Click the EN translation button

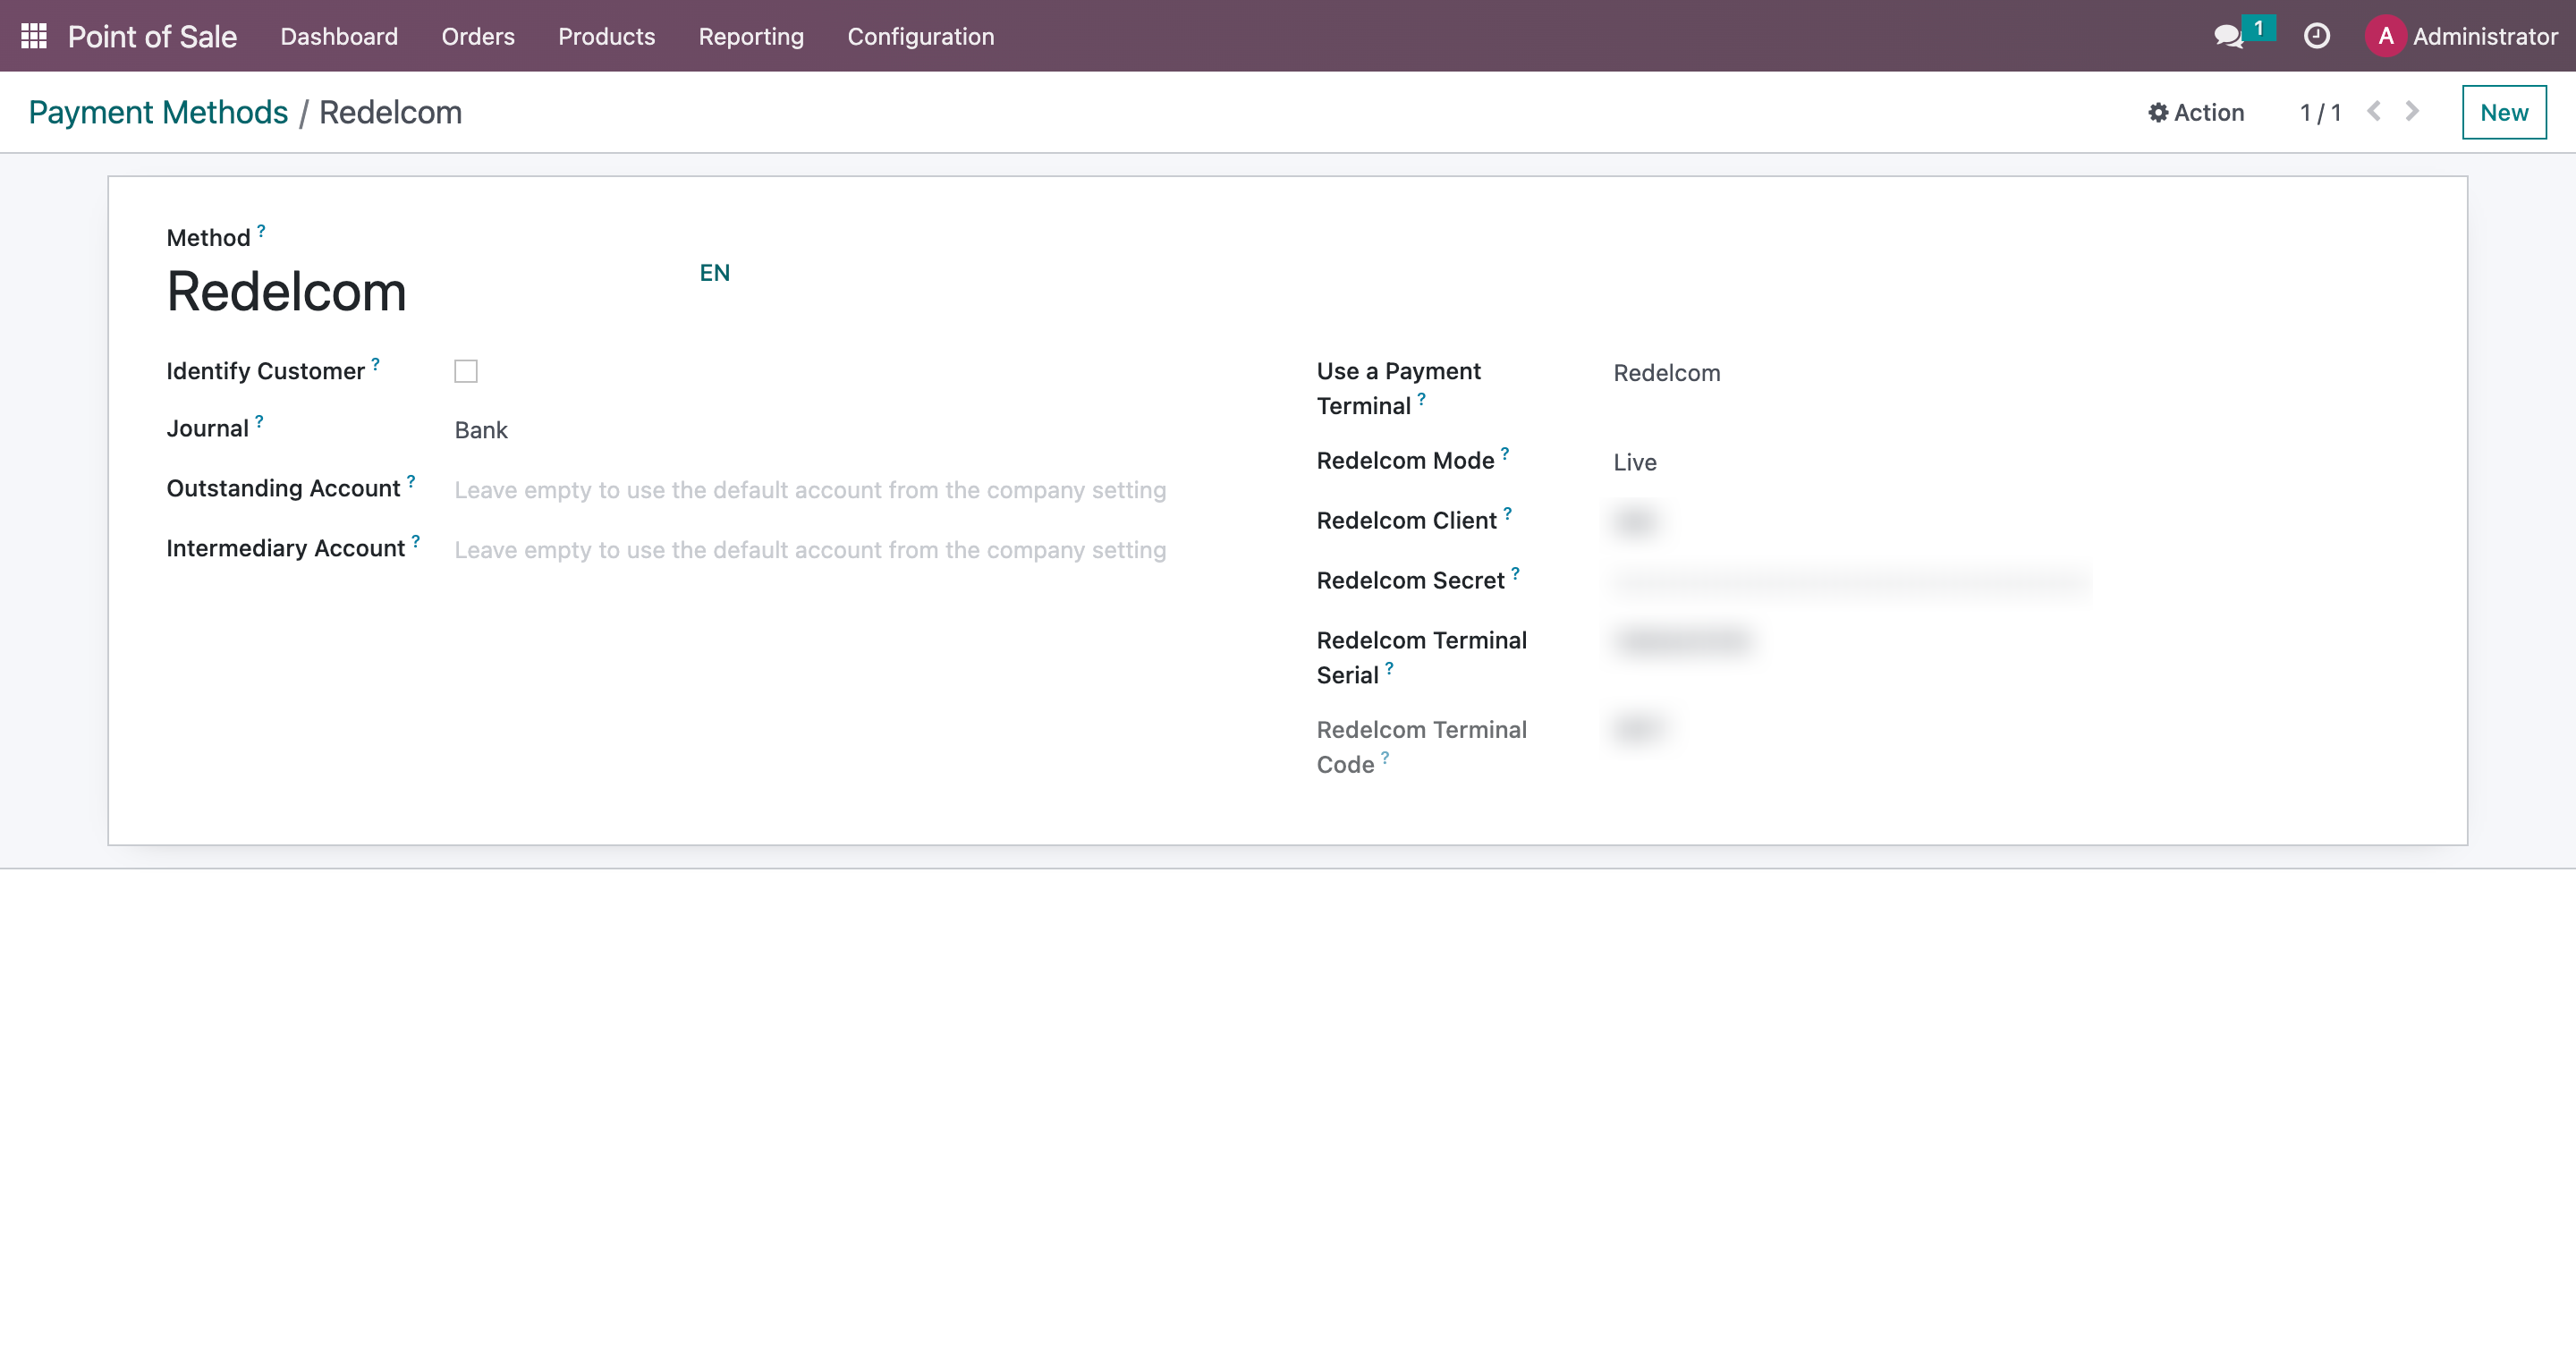714,273
